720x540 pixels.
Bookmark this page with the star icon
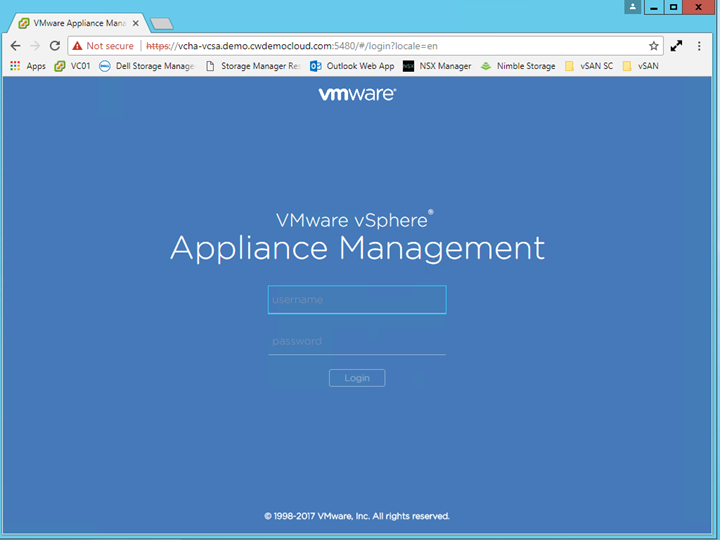pyautogui.click(x=653, y=46)
